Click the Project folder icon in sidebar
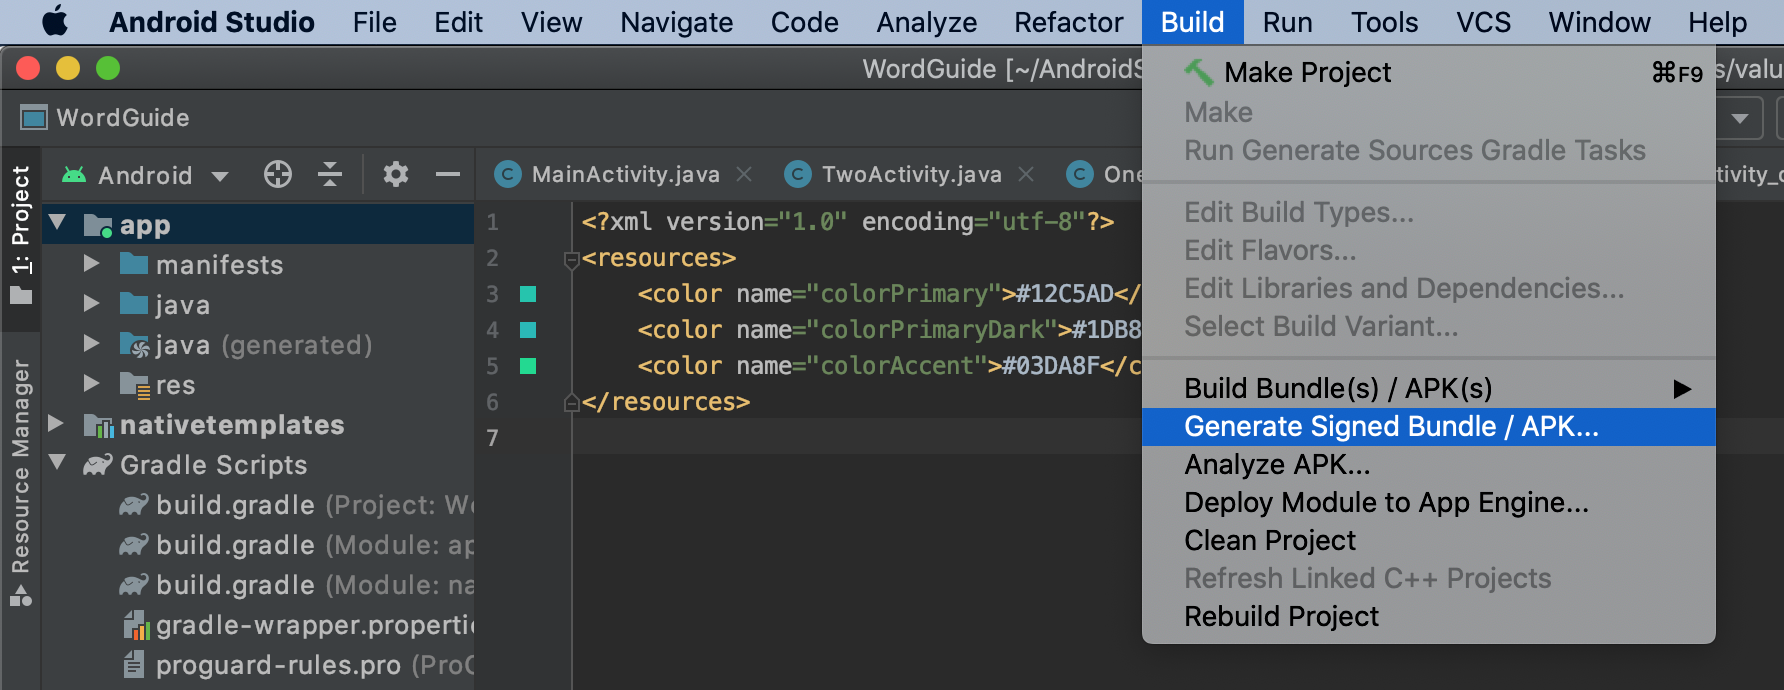The width and height of the screenshot is (1784, 690). (21, 295)
